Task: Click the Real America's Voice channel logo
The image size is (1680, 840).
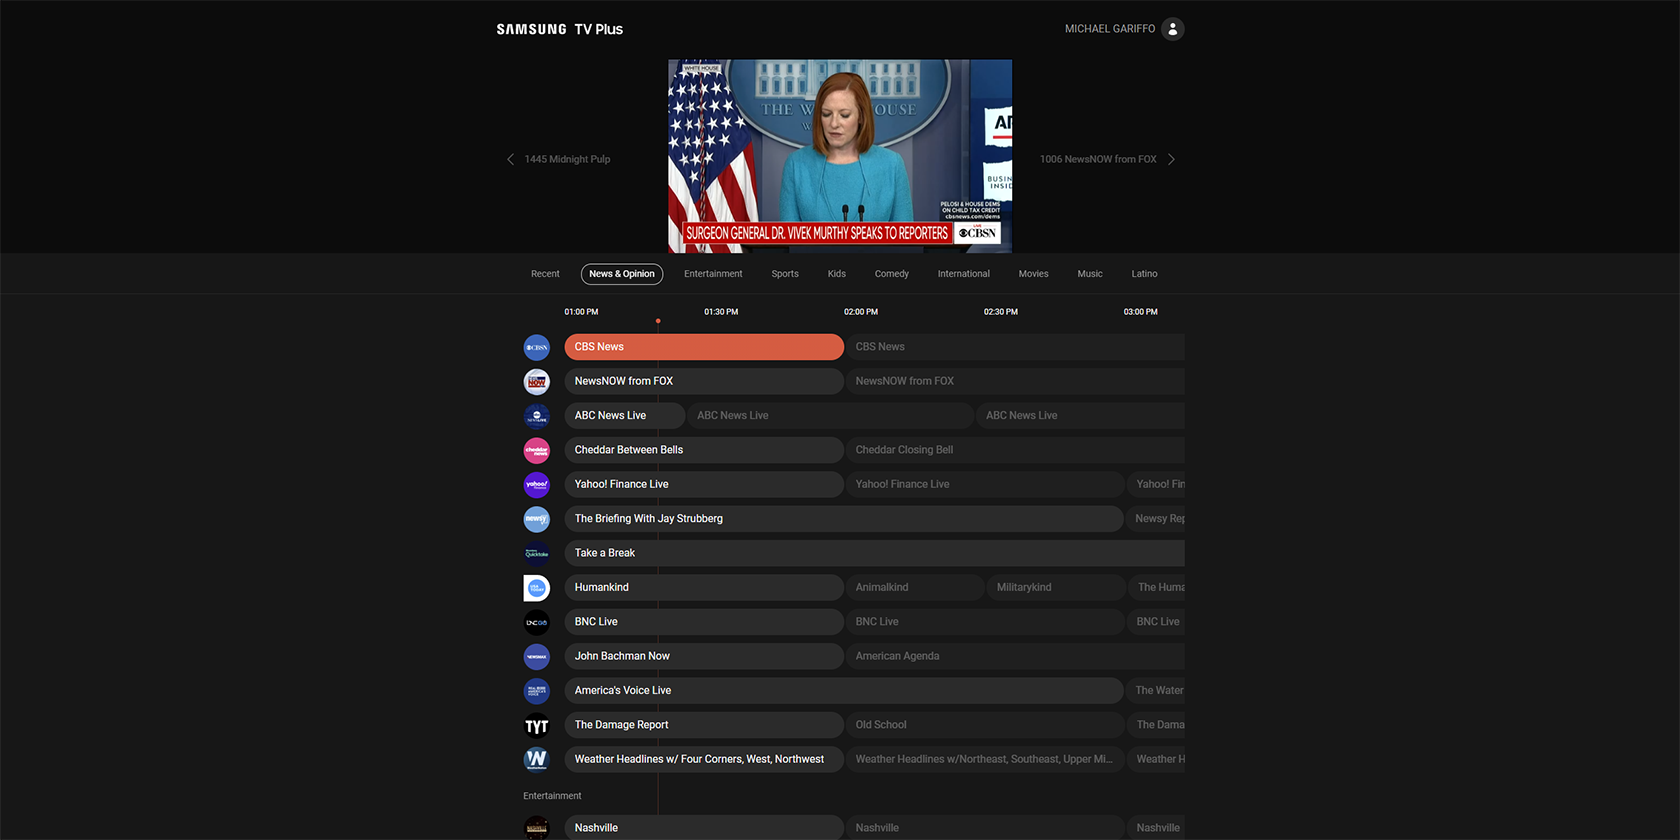Action: (x=537, y=691)
